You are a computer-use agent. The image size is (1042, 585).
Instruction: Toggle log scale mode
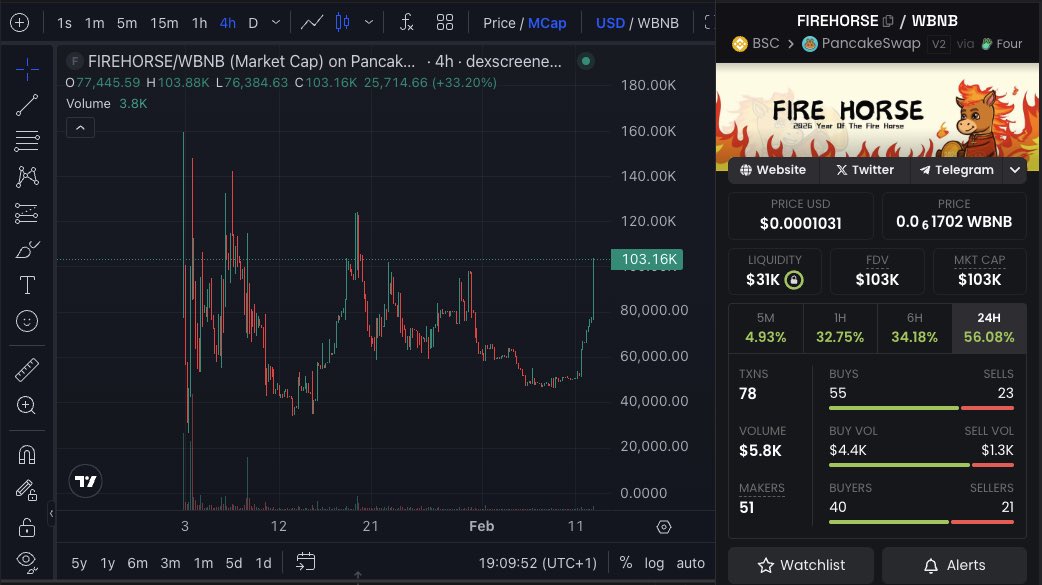tap(654, 563)
